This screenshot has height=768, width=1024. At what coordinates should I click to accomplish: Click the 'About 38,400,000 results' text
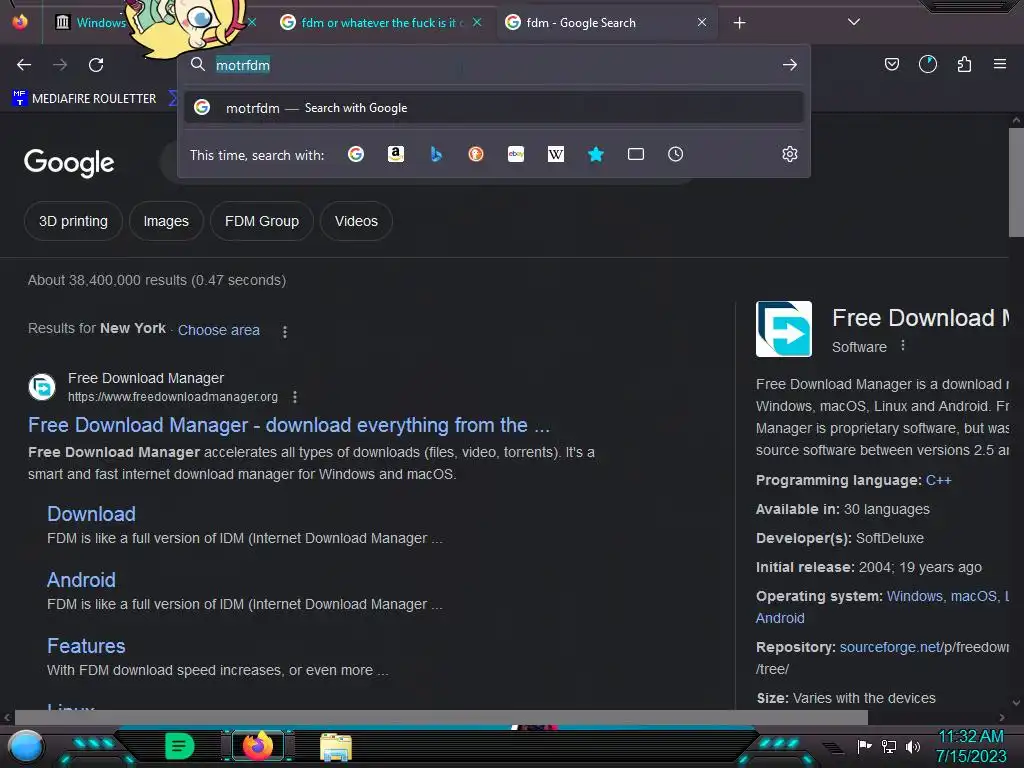157,280
